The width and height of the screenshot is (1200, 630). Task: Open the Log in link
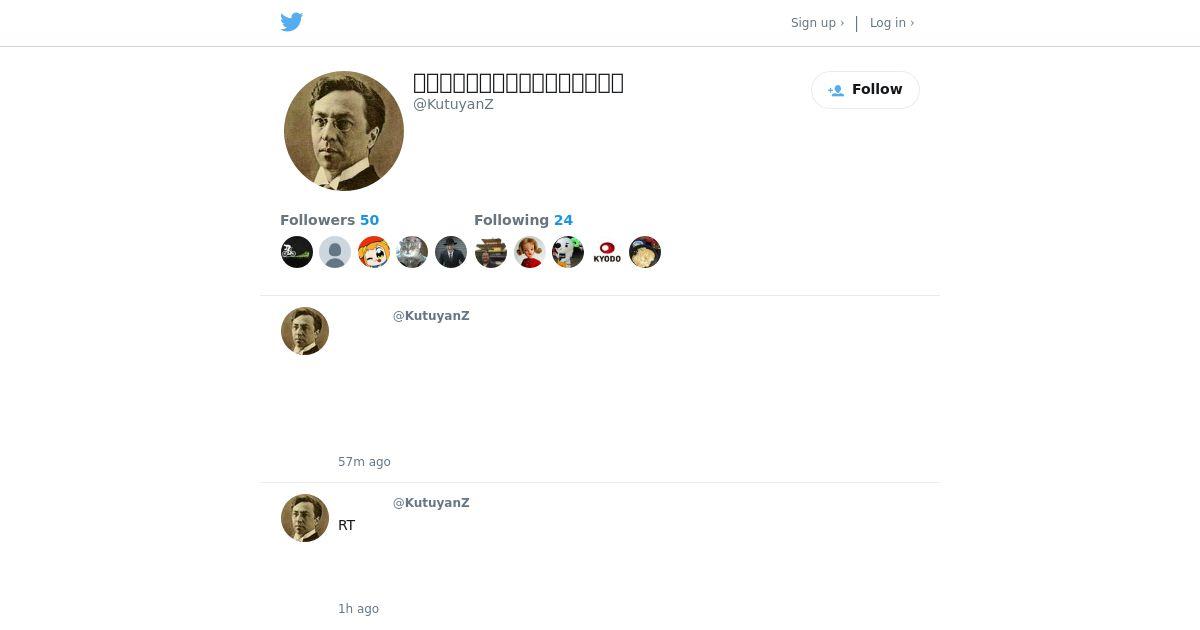[892, 23]
